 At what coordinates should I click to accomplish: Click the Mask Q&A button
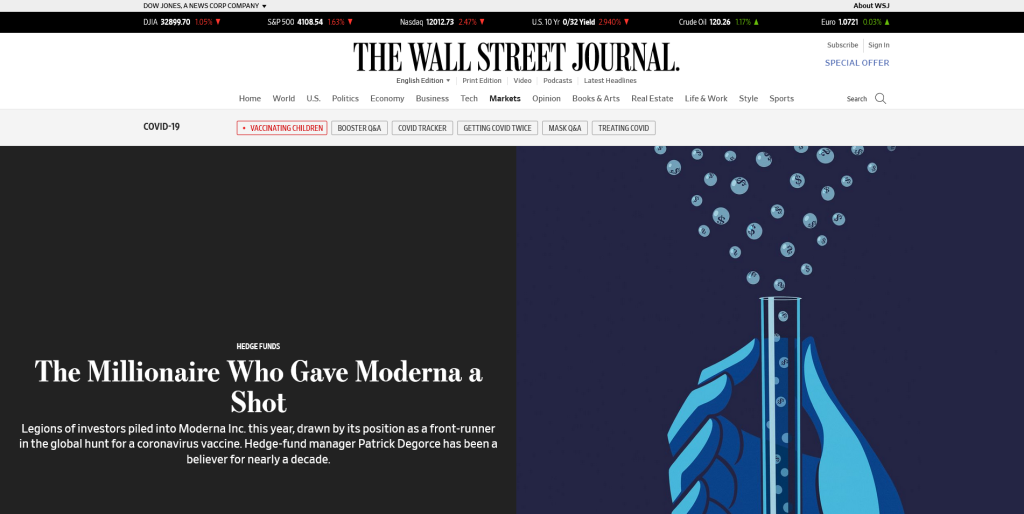(565, 128)
